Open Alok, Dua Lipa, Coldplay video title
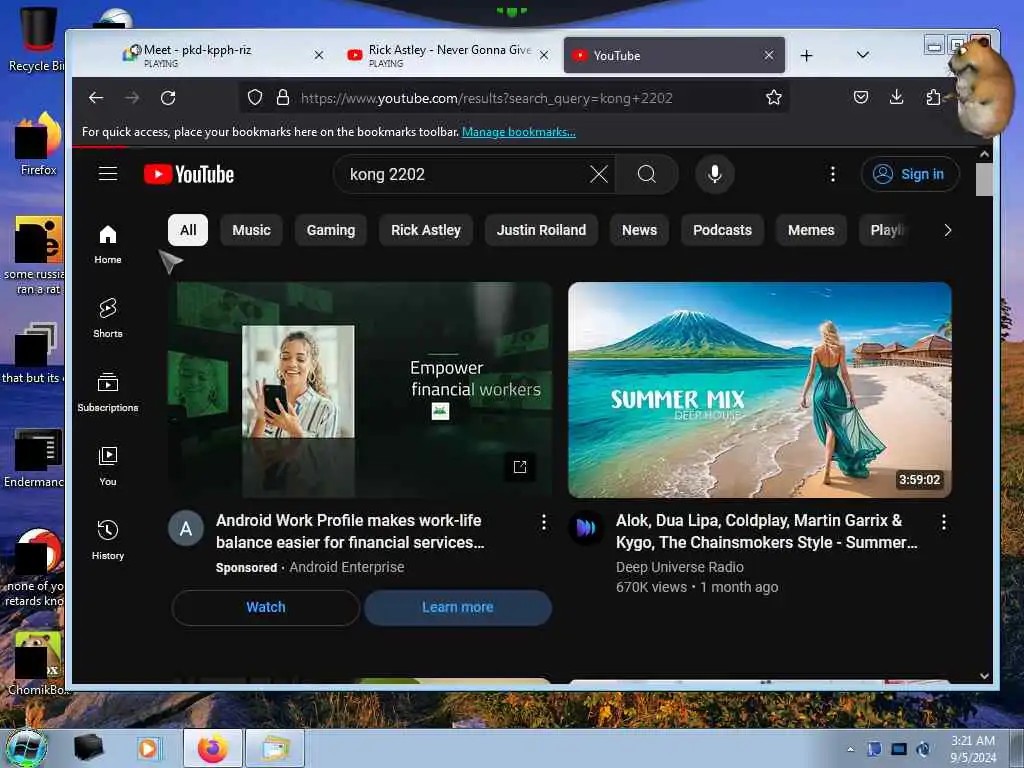 766,532
